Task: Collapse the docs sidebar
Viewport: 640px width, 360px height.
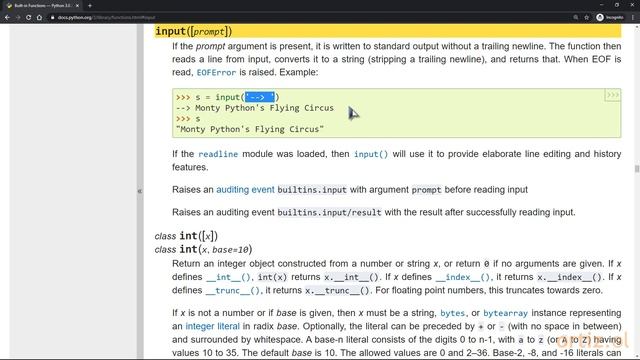Action: pos(140,191)
